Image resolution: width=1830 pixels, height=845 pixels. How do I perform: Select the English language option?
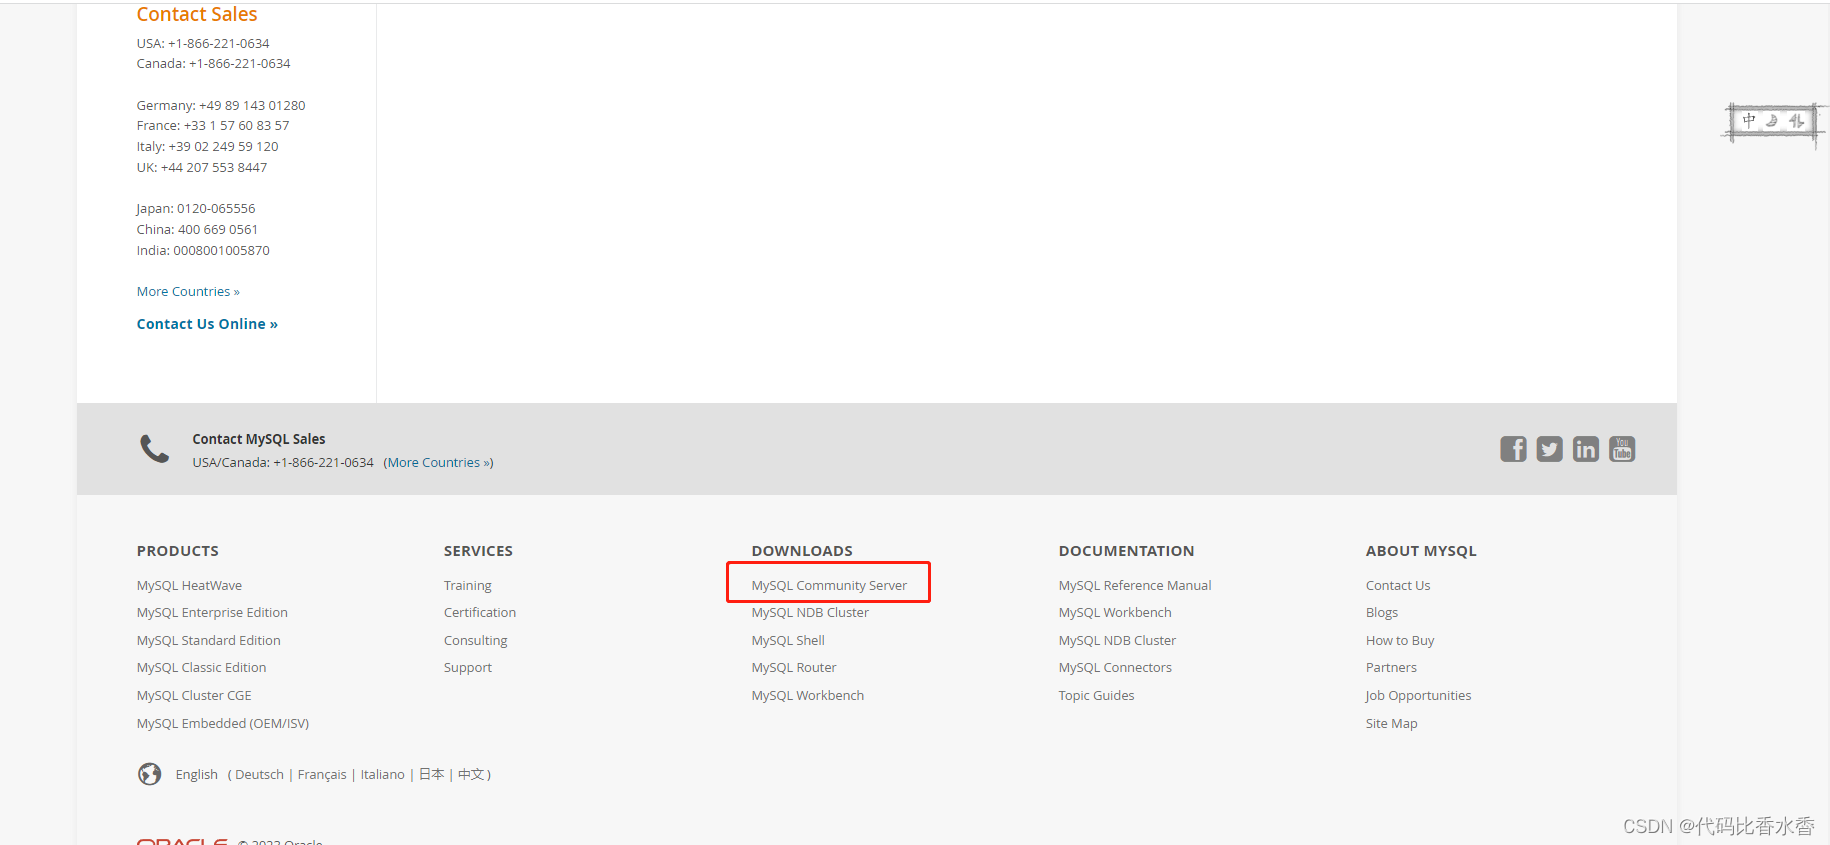click(197, 775)
